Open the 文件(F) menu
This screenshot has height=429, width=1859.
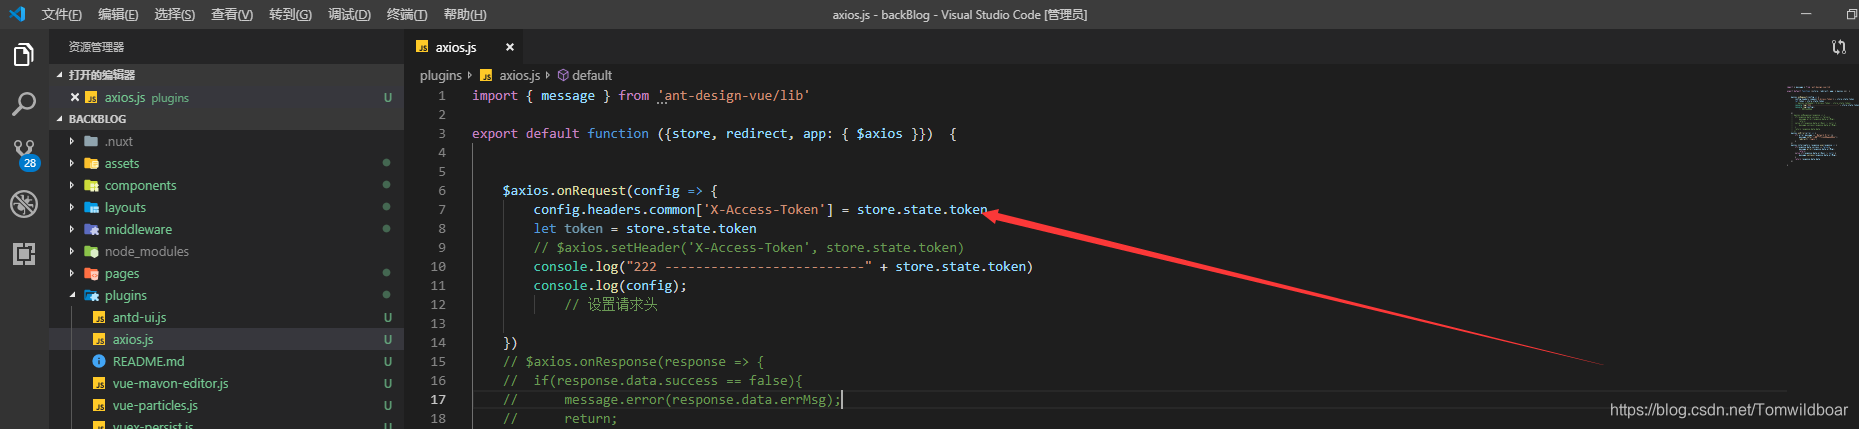[x=62, y=14]
